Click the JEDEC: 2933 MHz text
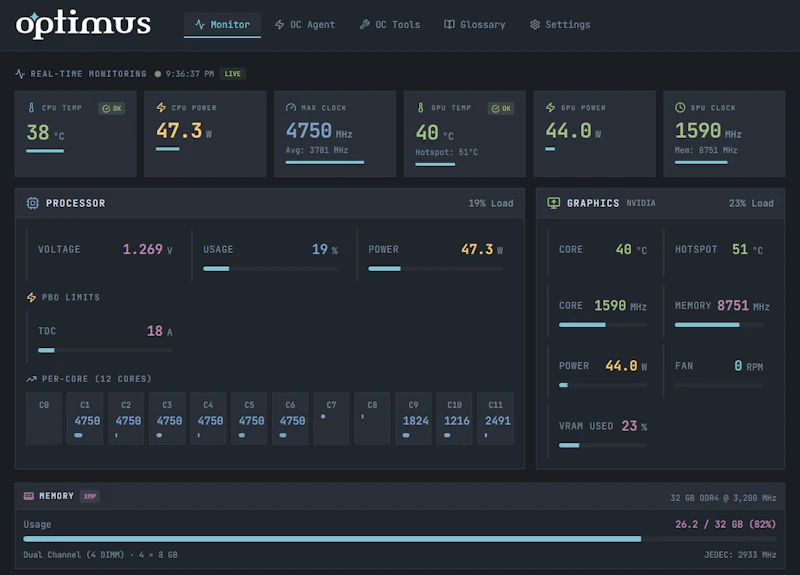Screen dimensions: 800x575 (x=740, y=555)
